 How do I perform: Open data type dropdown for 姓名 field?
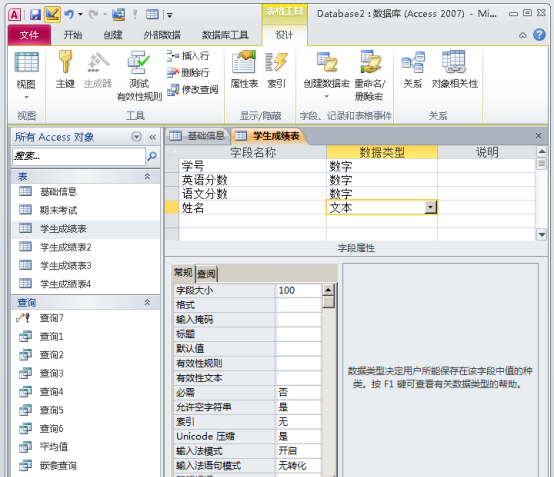[430, 207]
